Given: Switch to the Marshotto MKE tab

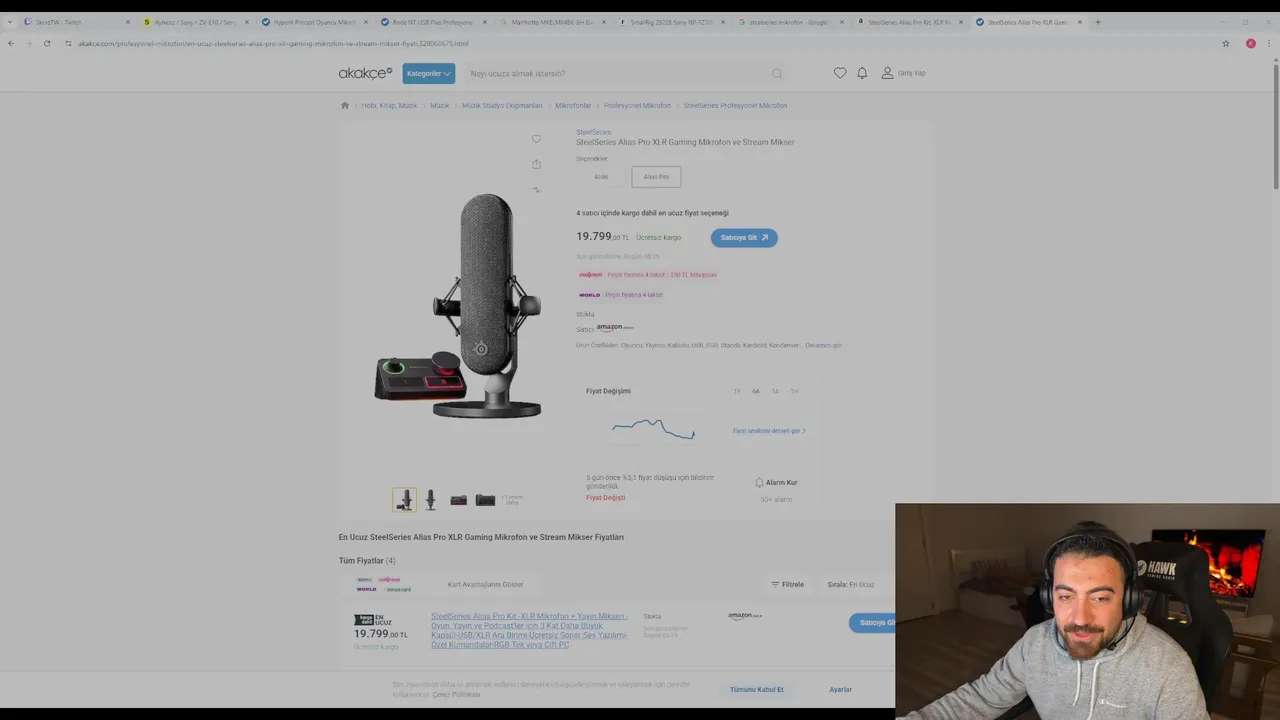Looking at the screenshot, I should tap(552, 22).
